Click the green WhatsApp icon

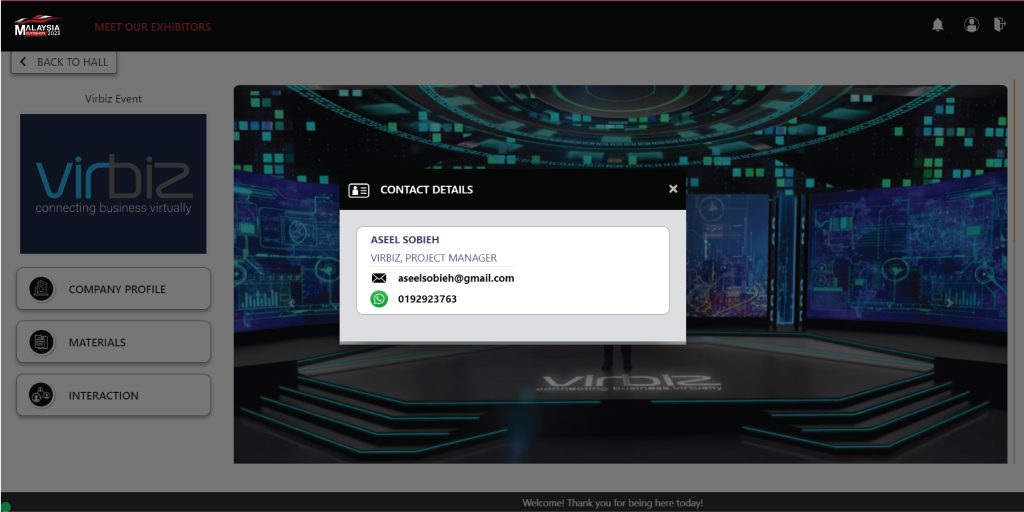[x=379, y=299]
